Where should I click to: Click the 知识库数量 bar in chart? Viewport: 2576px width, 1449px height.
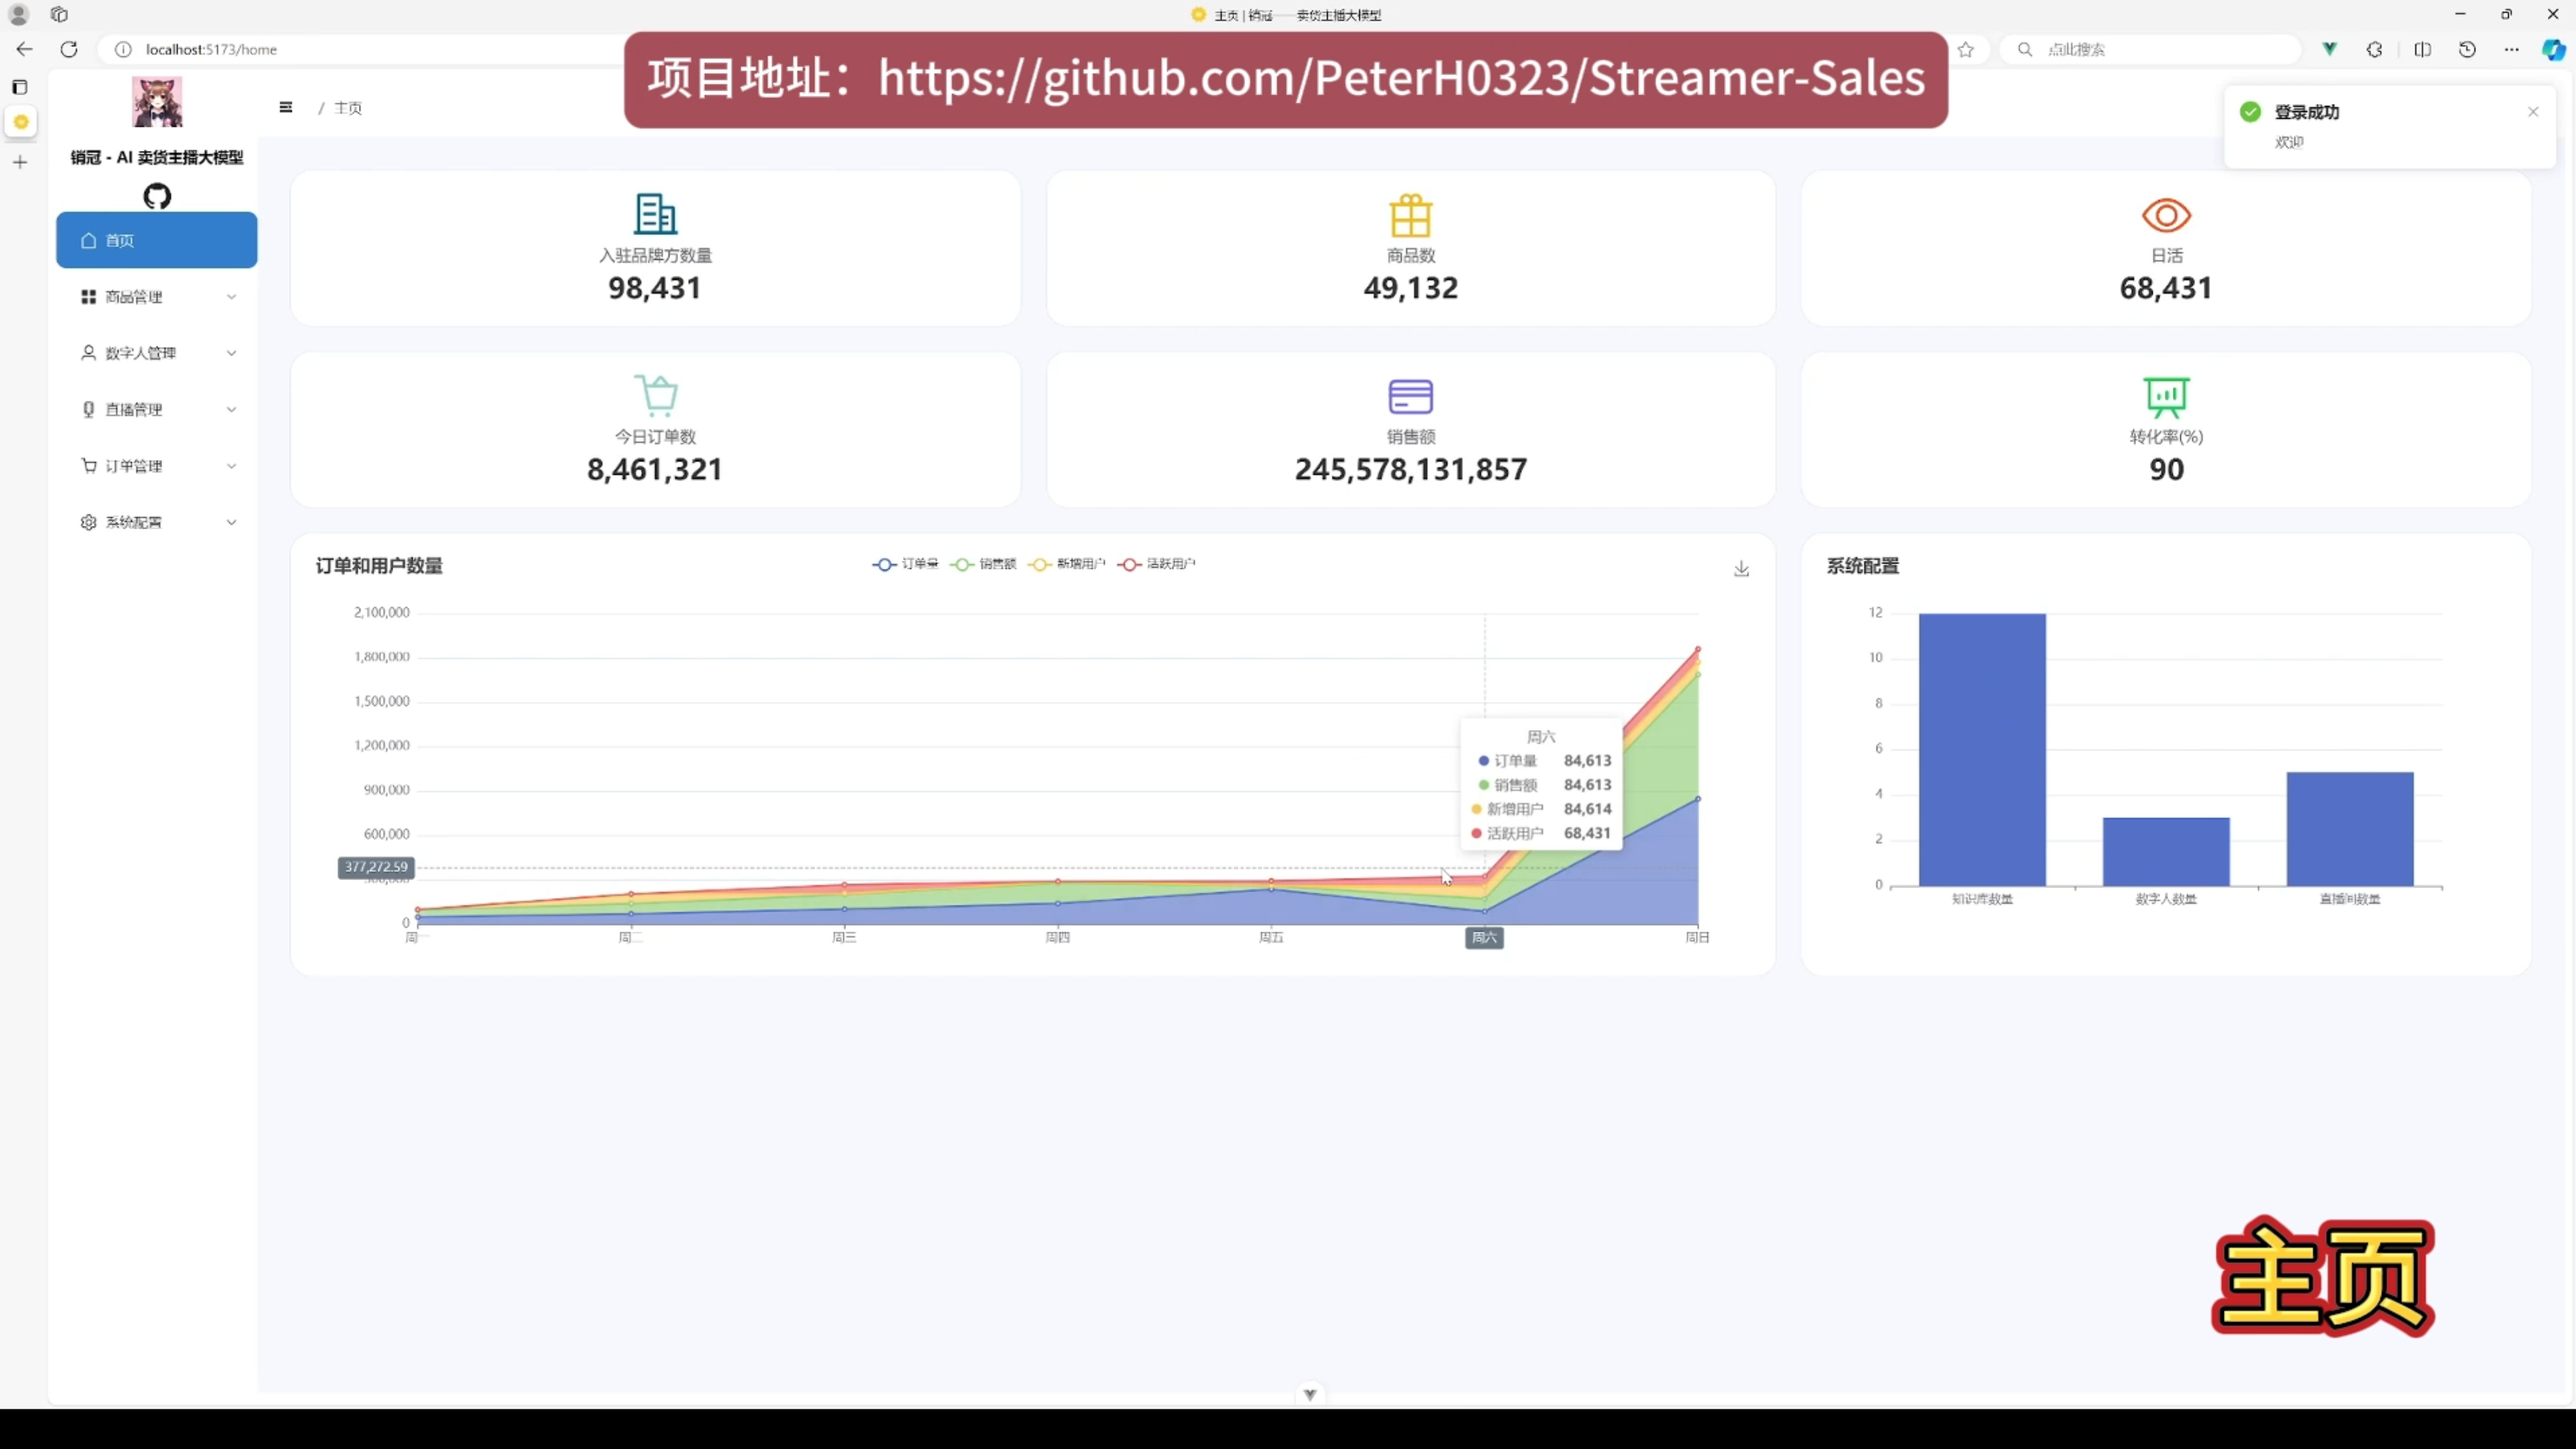tap(1982, 750)
